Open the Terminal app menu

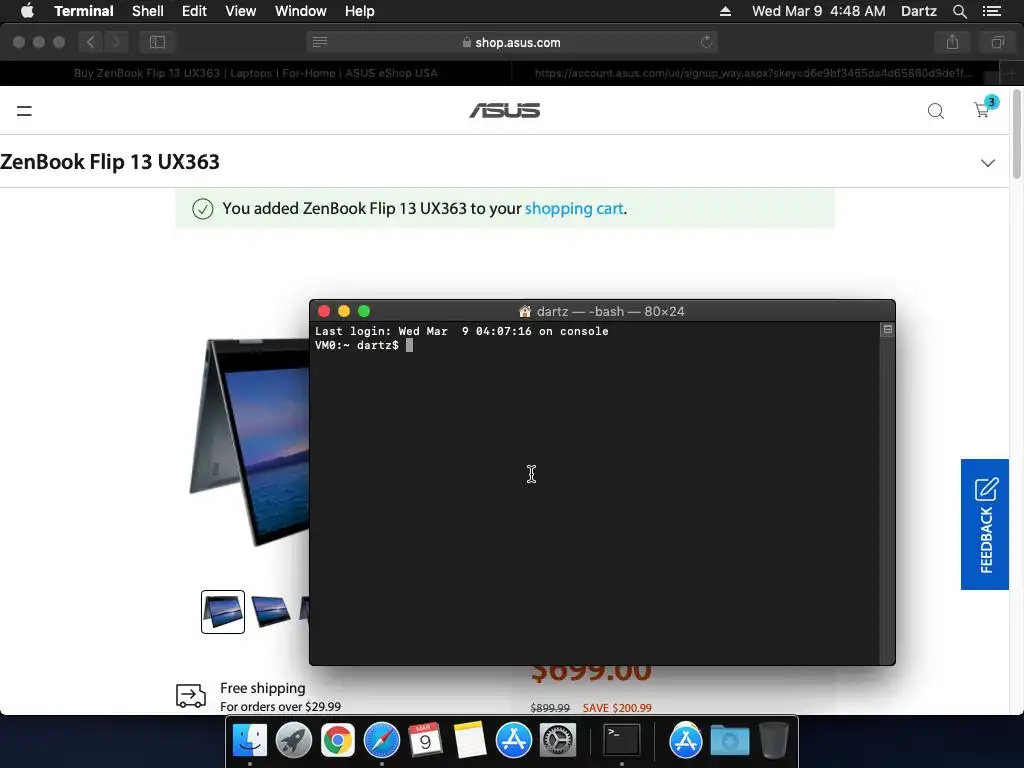[84, 11]
